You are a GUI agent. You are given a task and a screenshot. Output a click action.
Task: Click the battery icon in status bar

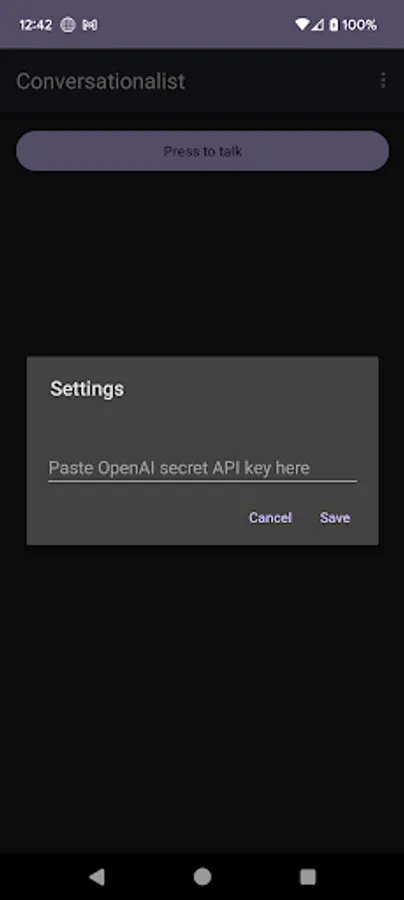click(333, 25)
